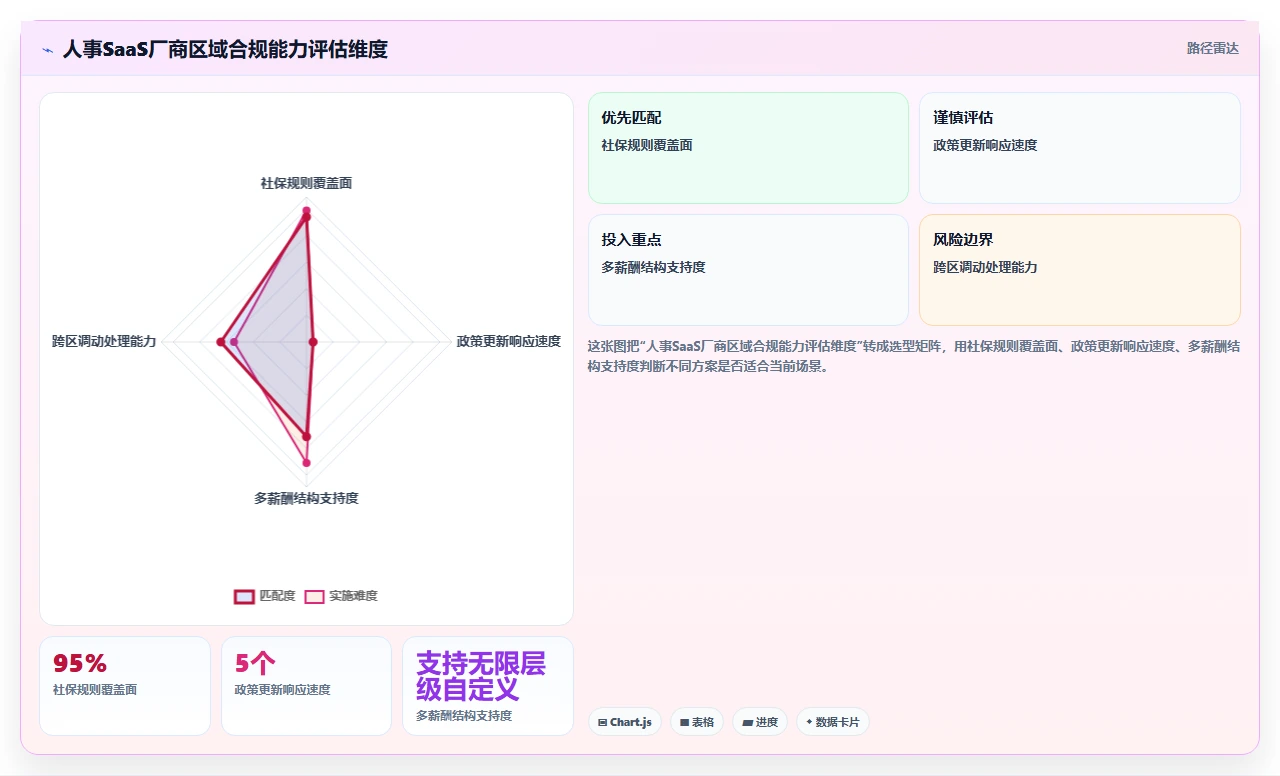The image size is (1280, 776).
Task: Toggle the 实施难度 legend swatch
Action: 314,596
